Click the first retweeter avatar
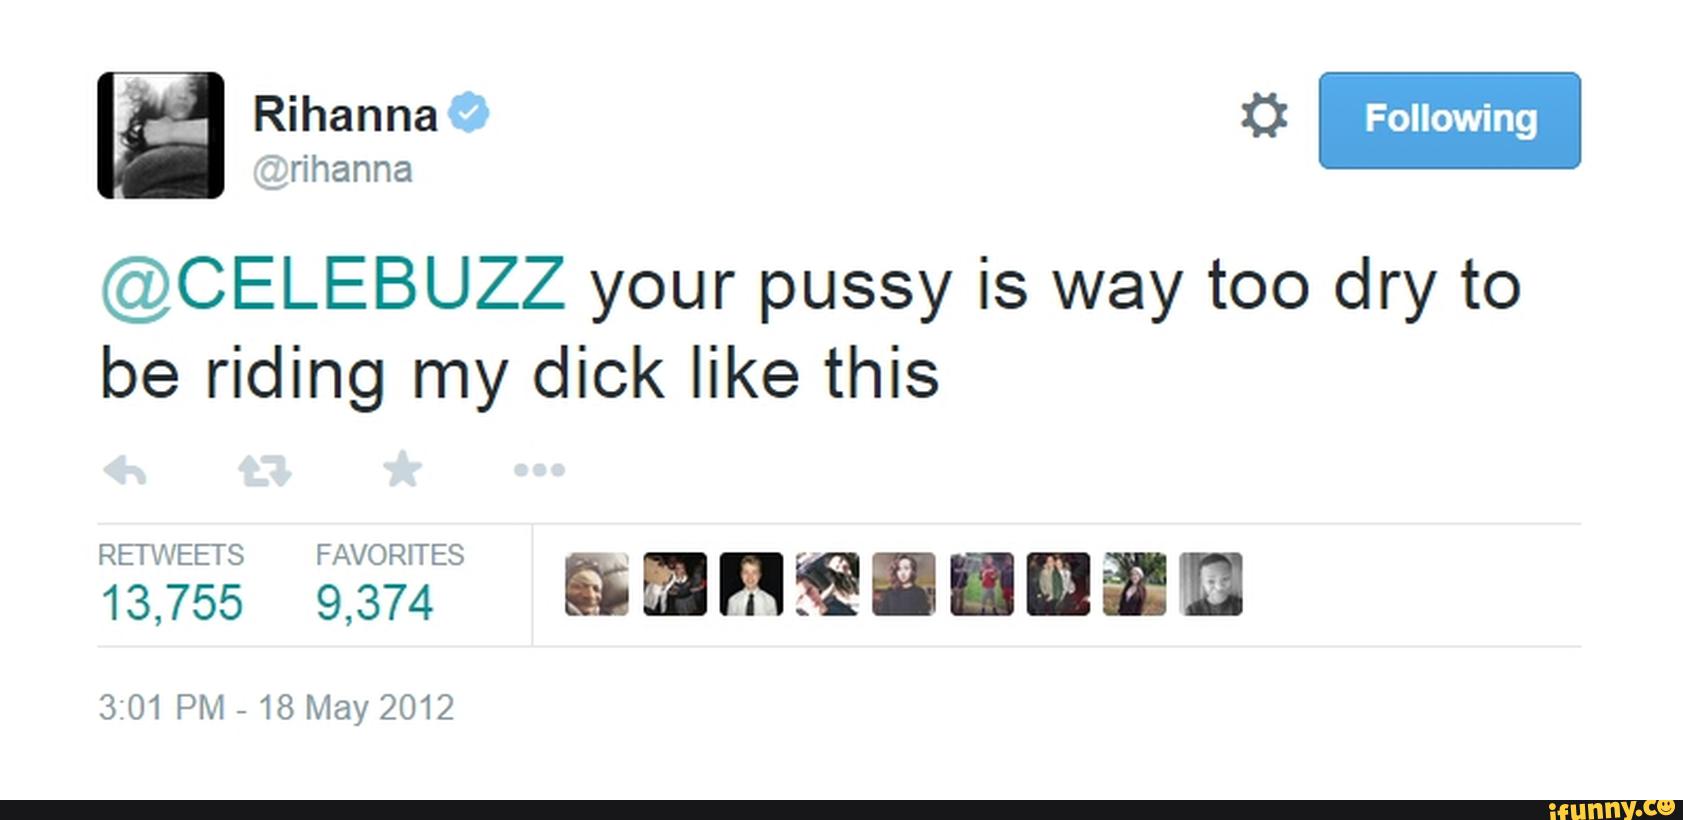1683x820 pixels. [597, 584]
